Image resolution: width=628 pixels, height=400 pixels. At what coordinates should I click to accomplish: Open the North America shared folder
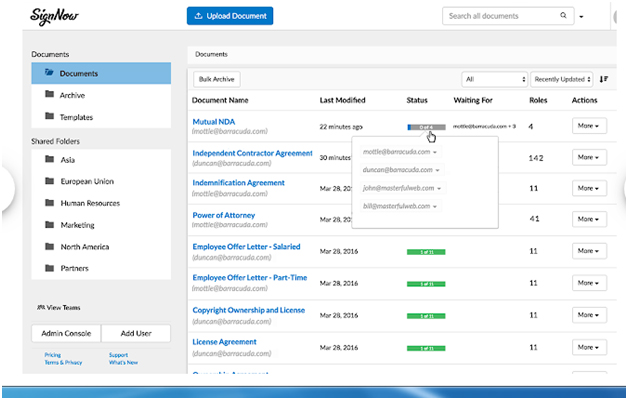pyautogui.click(x=101, y=247)
